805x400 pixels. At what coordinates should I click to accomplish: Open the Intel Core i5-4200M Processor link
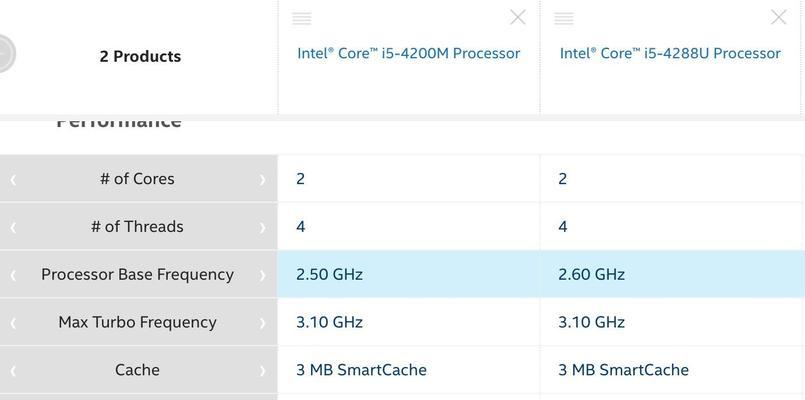(409, 53)
